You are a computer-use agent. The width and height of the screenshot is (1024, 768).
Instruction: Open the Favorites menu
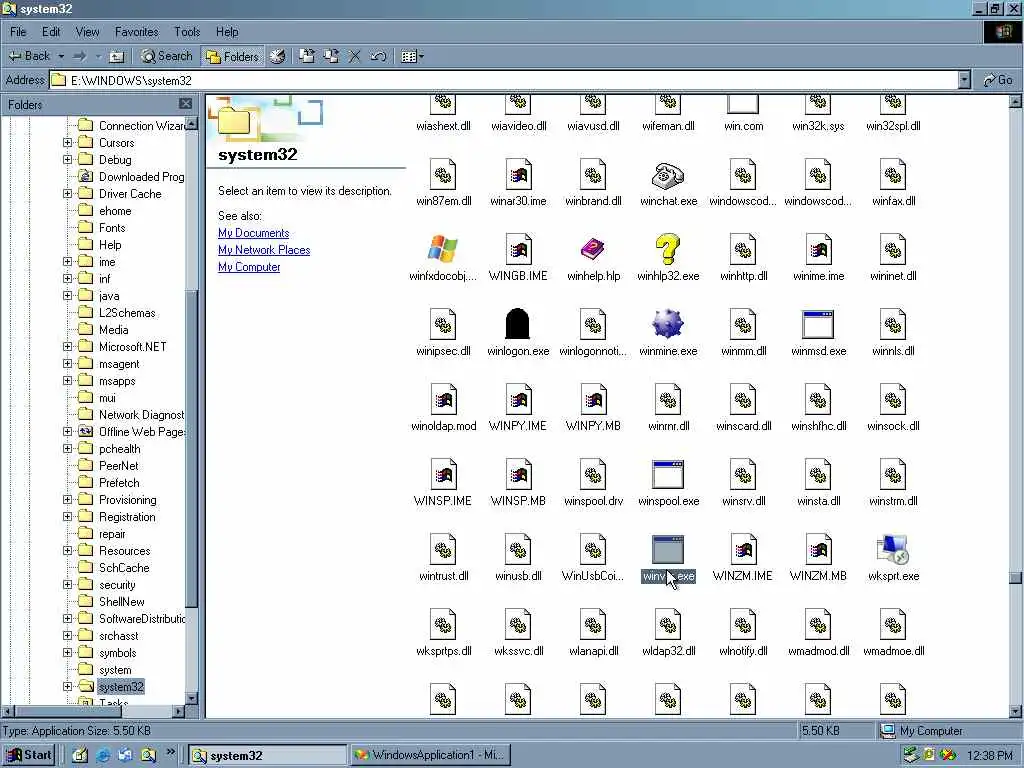(136, 31)
